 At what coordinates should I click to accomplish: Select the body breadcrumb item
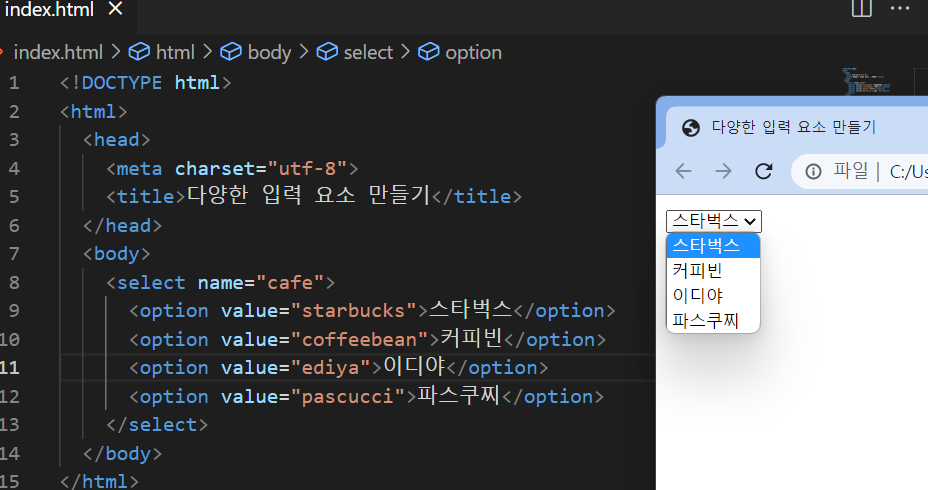269,53
